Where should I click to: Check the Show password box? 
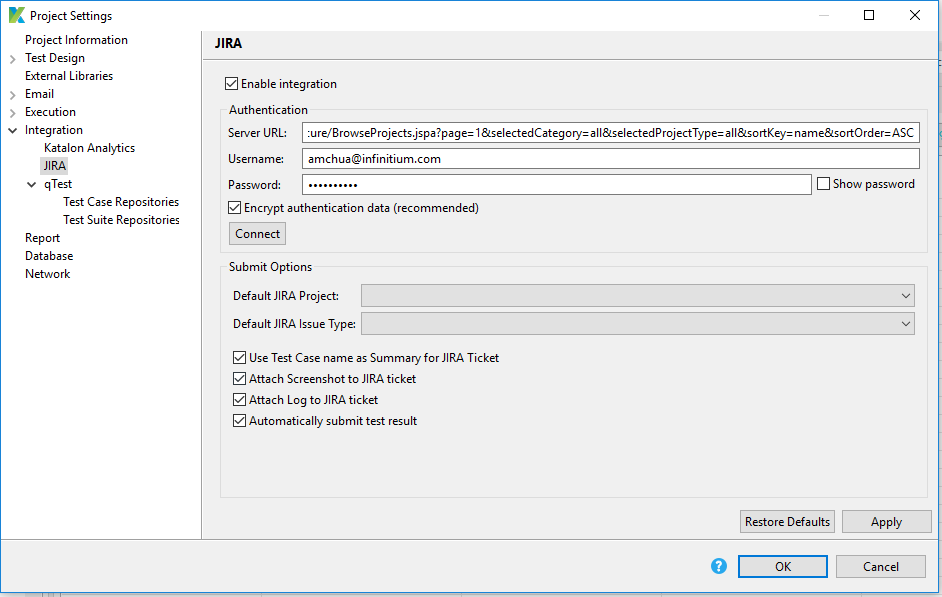point(824,184)
